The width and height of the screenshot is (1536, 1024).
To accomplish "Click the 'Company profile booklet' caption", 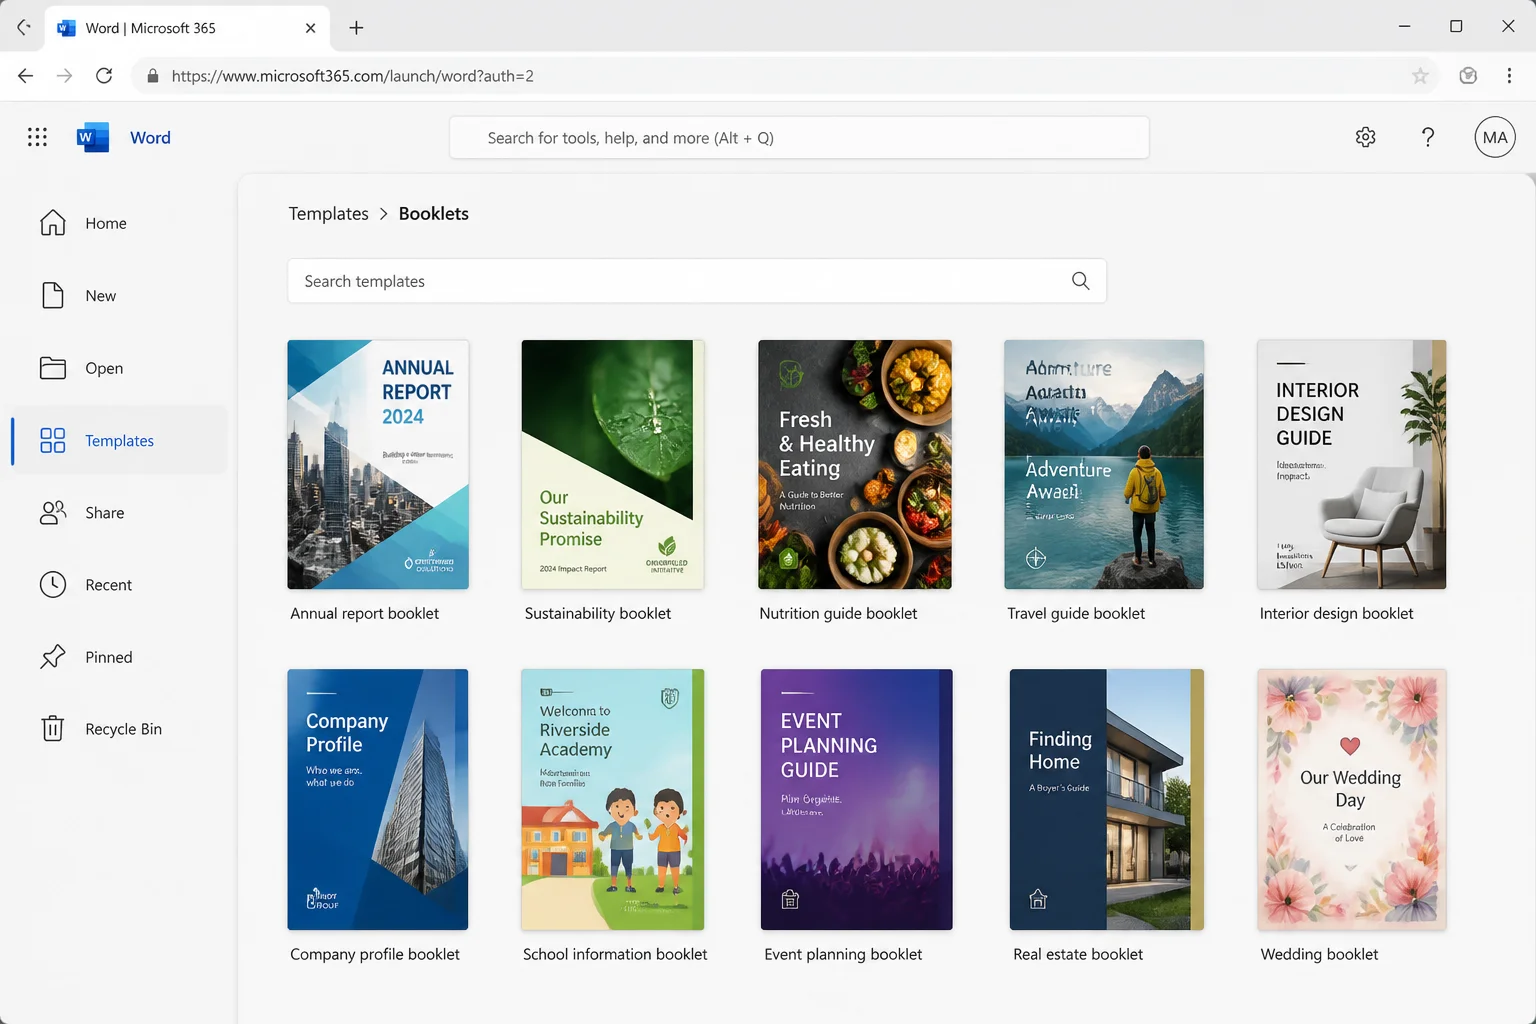I will [375, 955].
